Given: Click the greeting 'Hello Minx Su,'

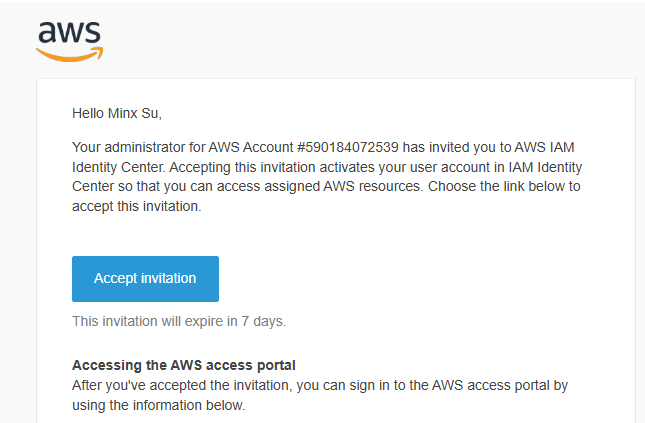Looking at the screenshot, I should coord(117,114).
